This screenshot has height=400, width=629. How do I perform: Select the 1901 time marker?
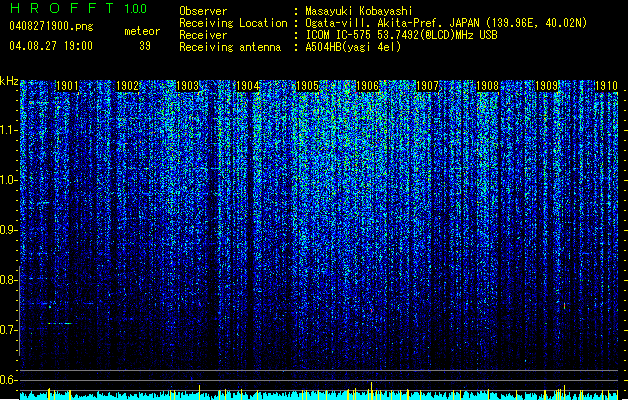pos(67,86)
